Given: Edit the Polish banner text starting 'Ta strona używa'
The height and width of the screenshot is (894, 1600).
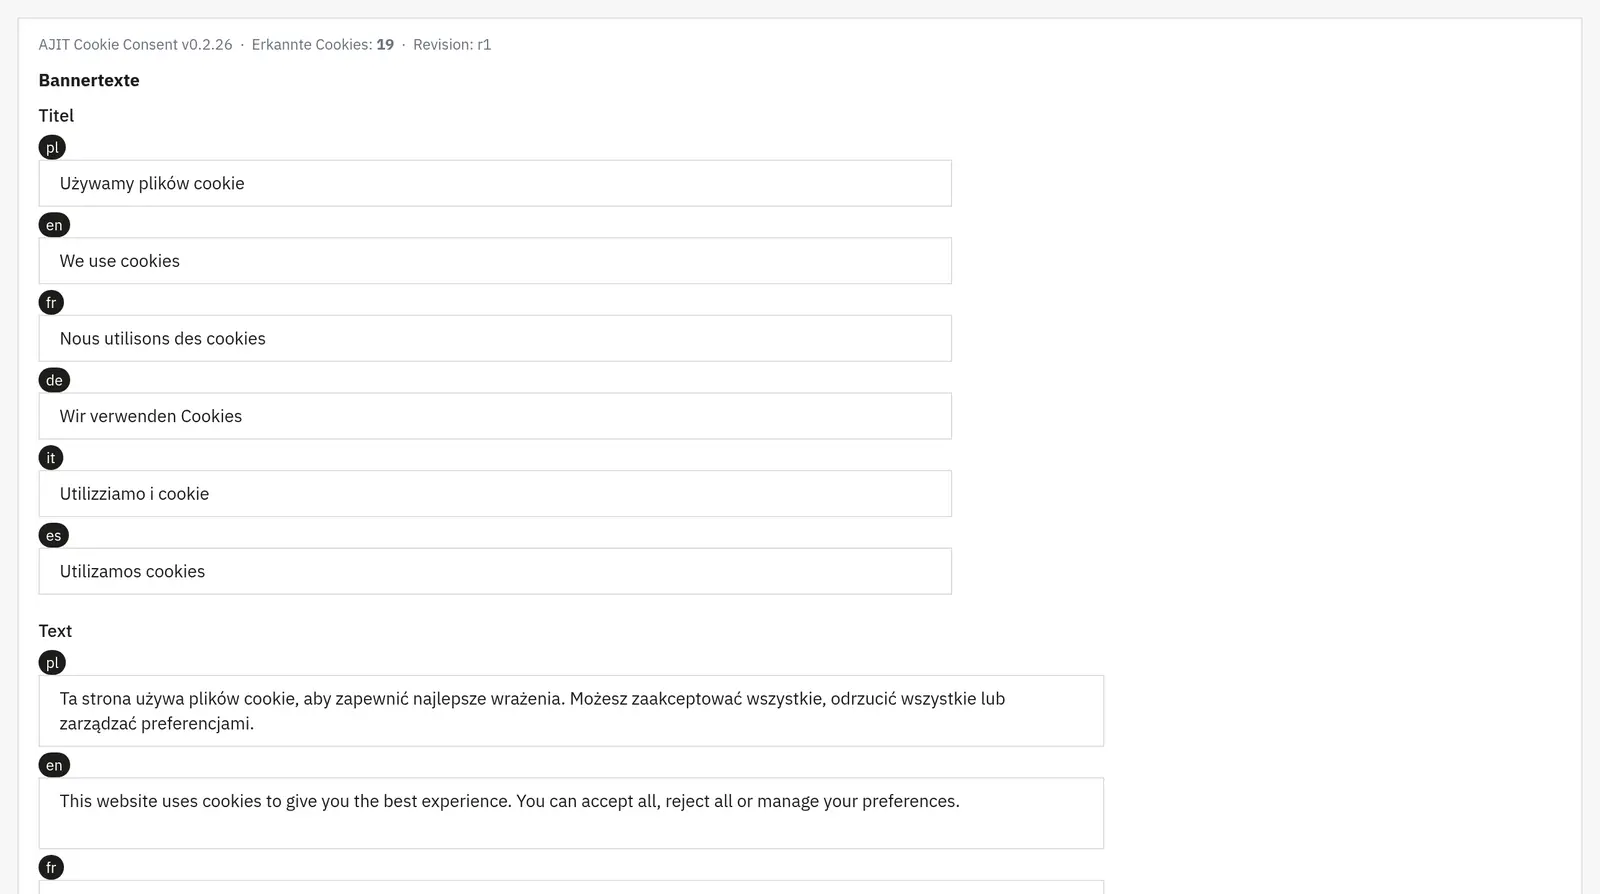Looking at the screenshot, I should point(571,711).
